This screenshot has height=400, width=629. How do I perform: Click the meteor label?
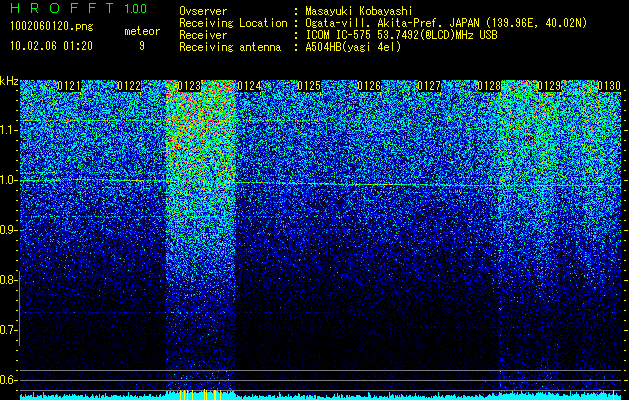[142, 31]
